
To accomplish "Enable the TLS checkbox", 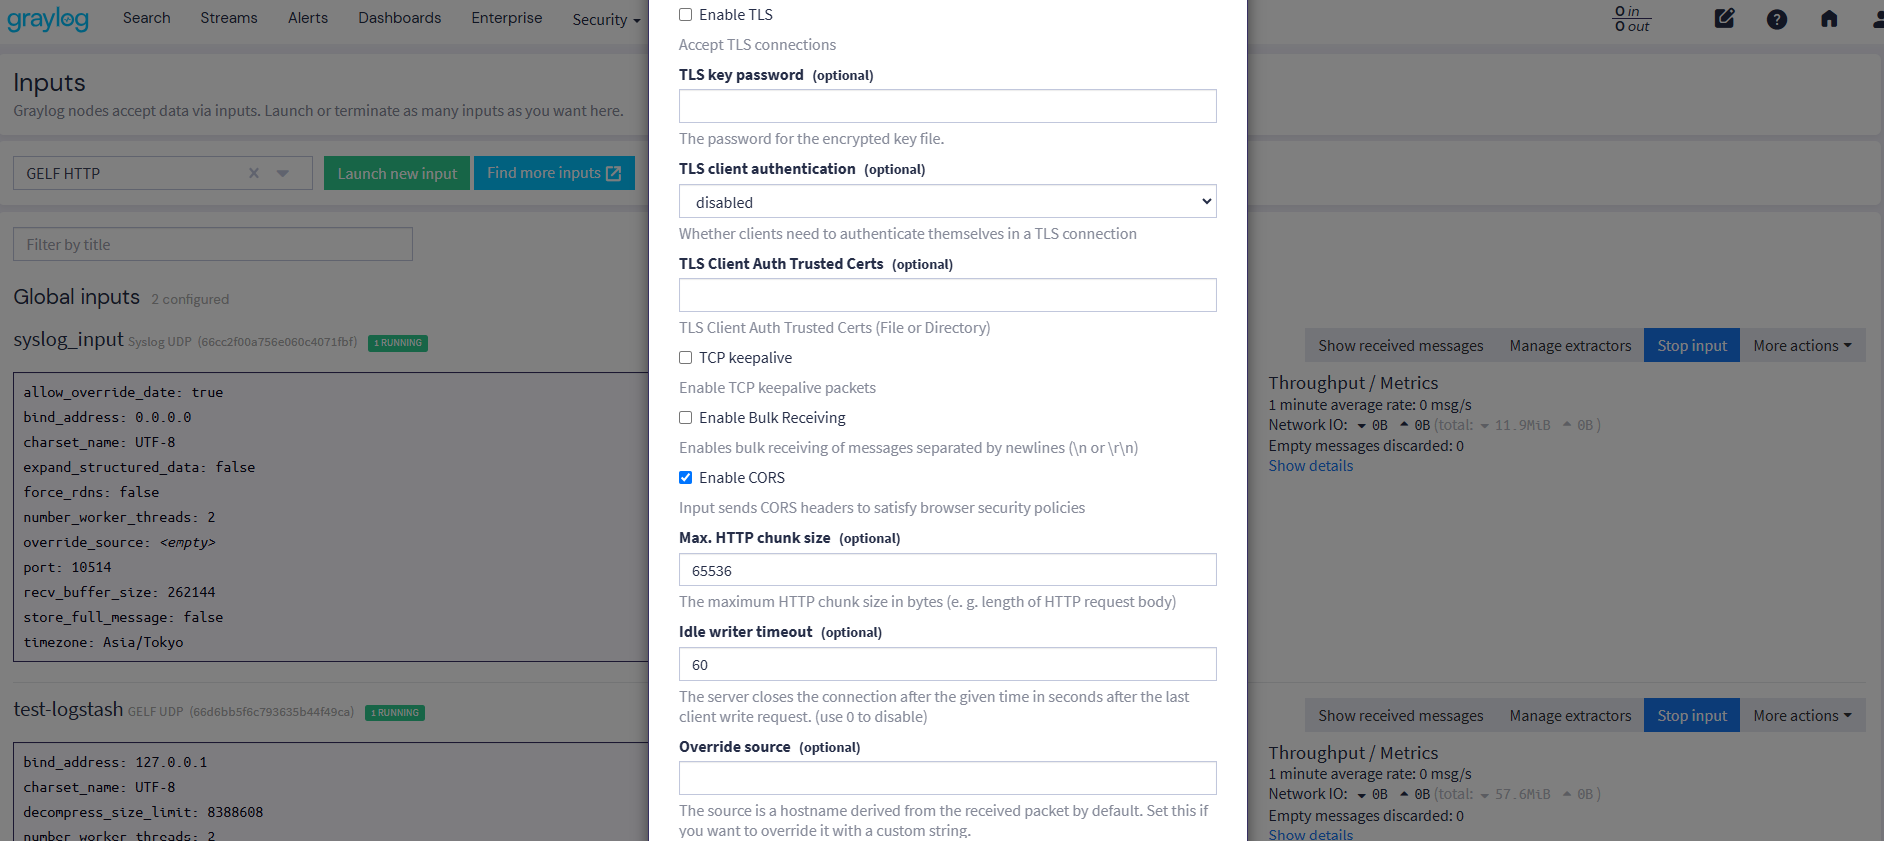I will [x=686, y=15].
